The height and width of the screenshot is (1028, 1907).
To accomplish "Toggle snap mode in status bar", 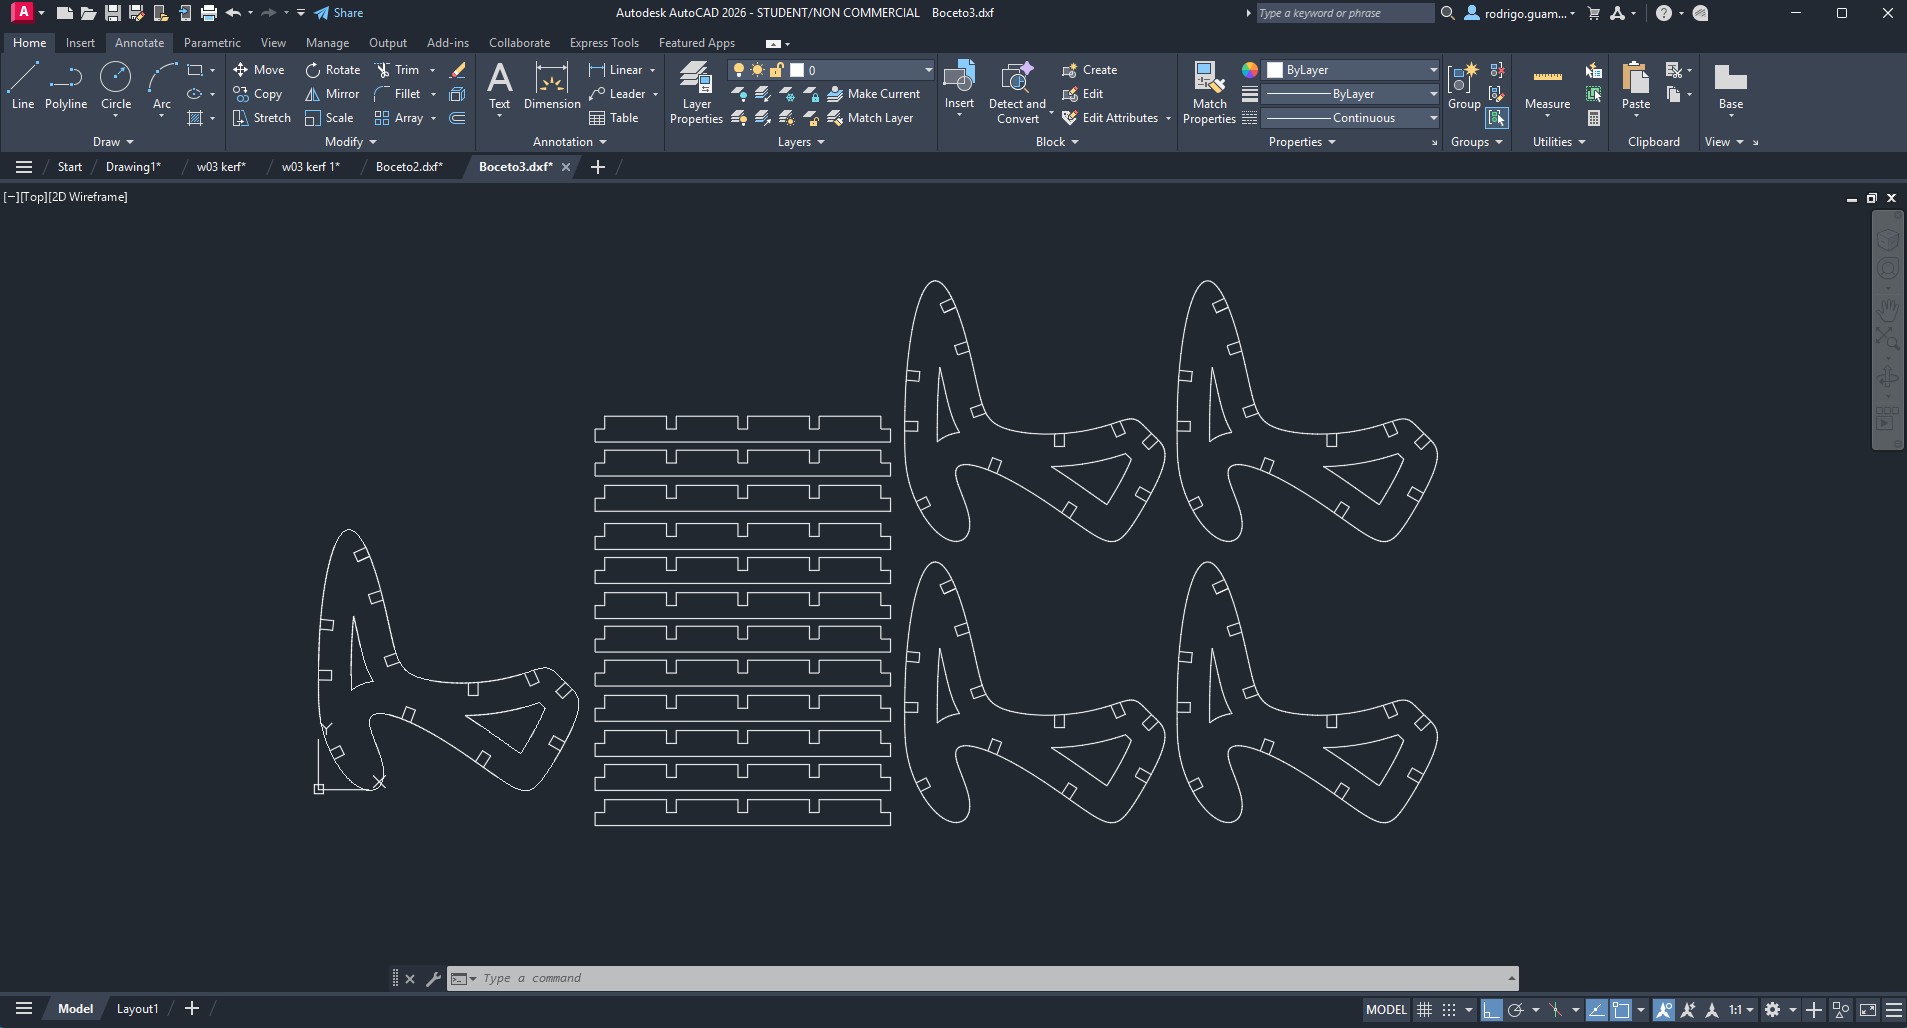I will click(x=1448, y=1010).
